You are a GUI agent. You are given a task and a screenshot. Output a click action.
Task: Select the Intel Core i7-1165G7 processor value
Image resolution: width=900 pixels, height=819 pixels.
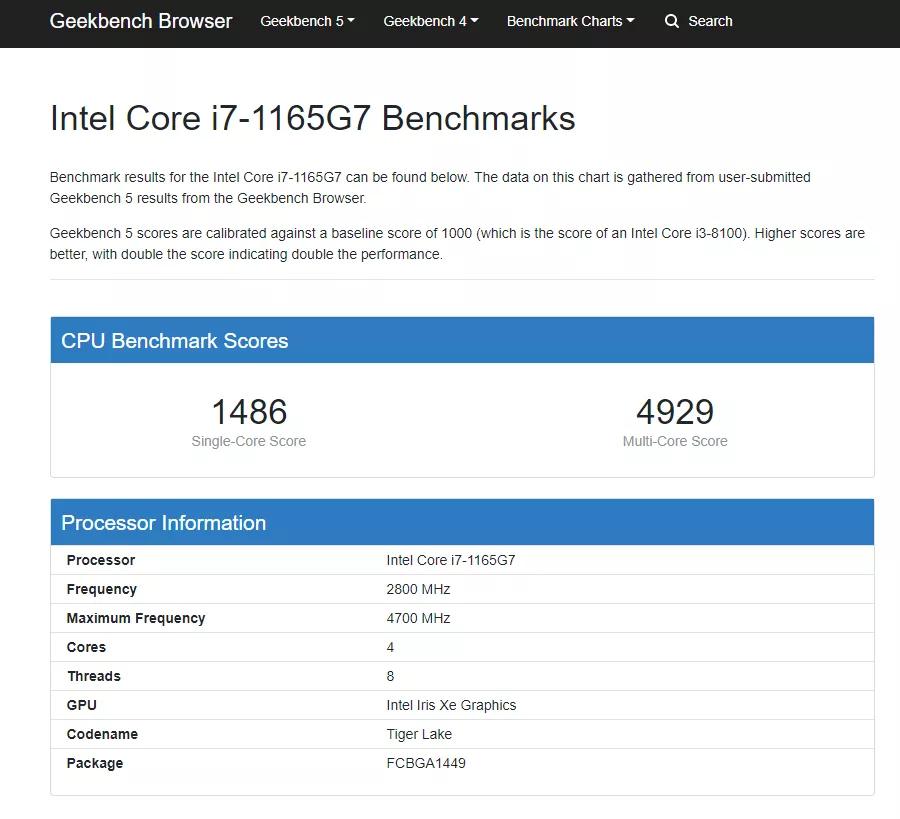[x=451, y=560]
